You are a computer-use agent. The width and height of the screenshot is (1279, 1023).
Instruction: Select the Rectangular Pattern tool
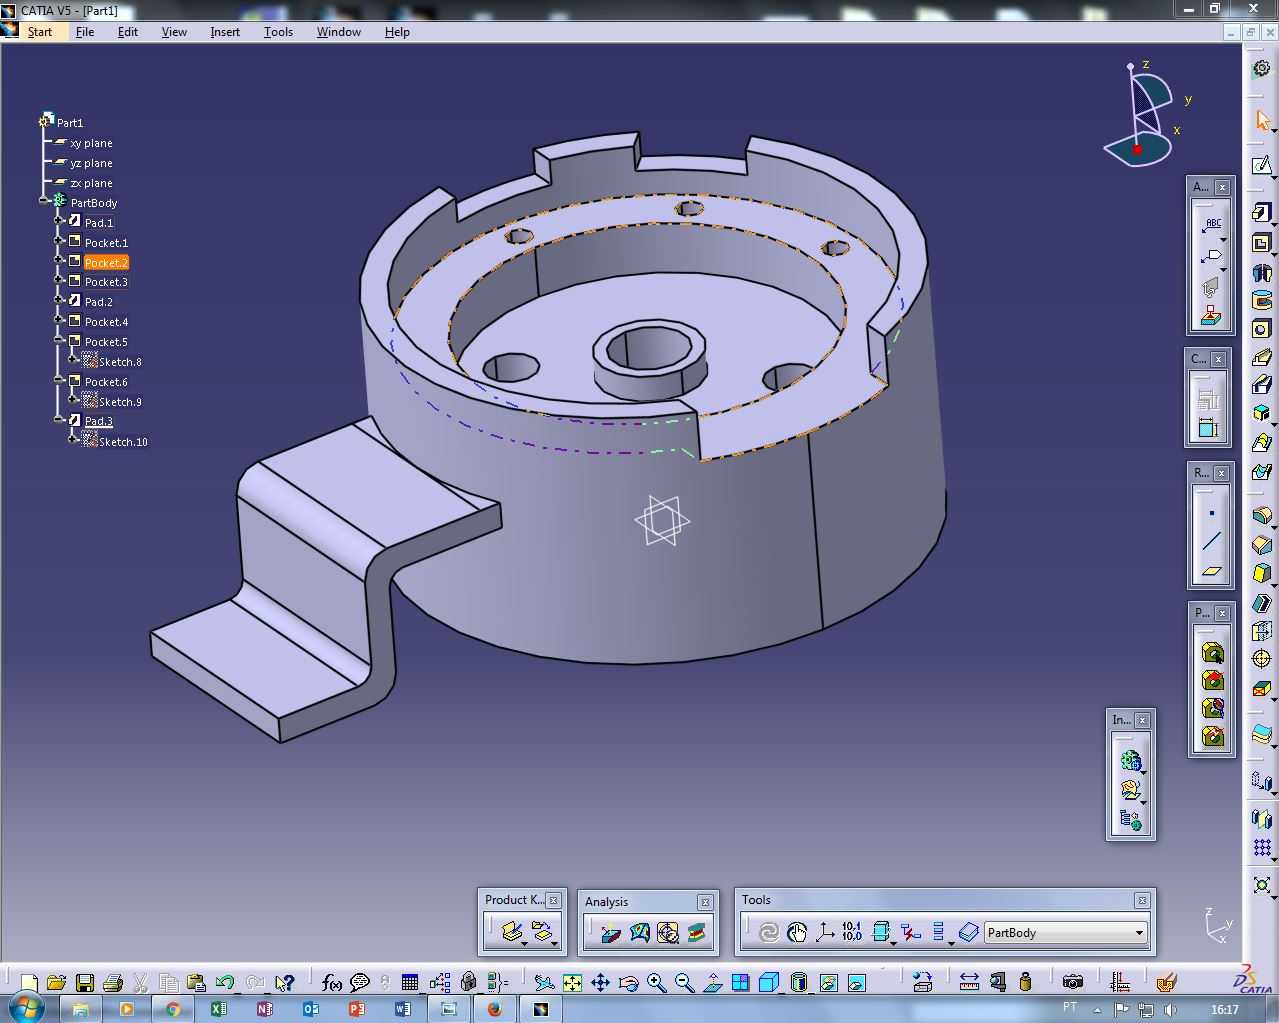(x=1262, y=848)
